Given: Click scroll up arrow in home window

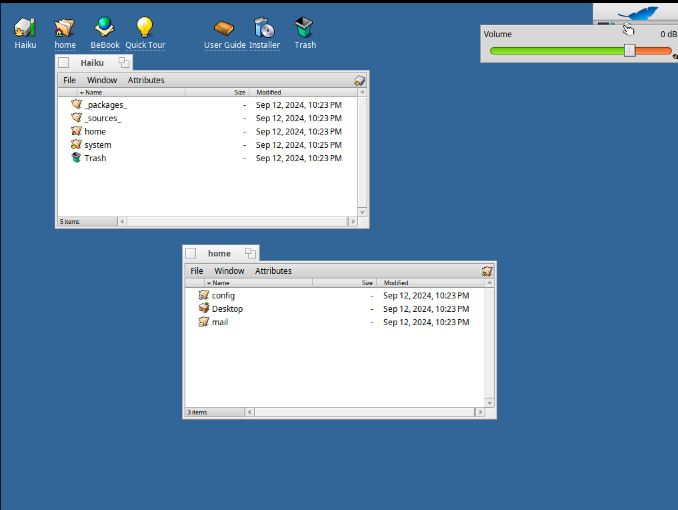Looking at the screenshot, I should coord(489,283).
